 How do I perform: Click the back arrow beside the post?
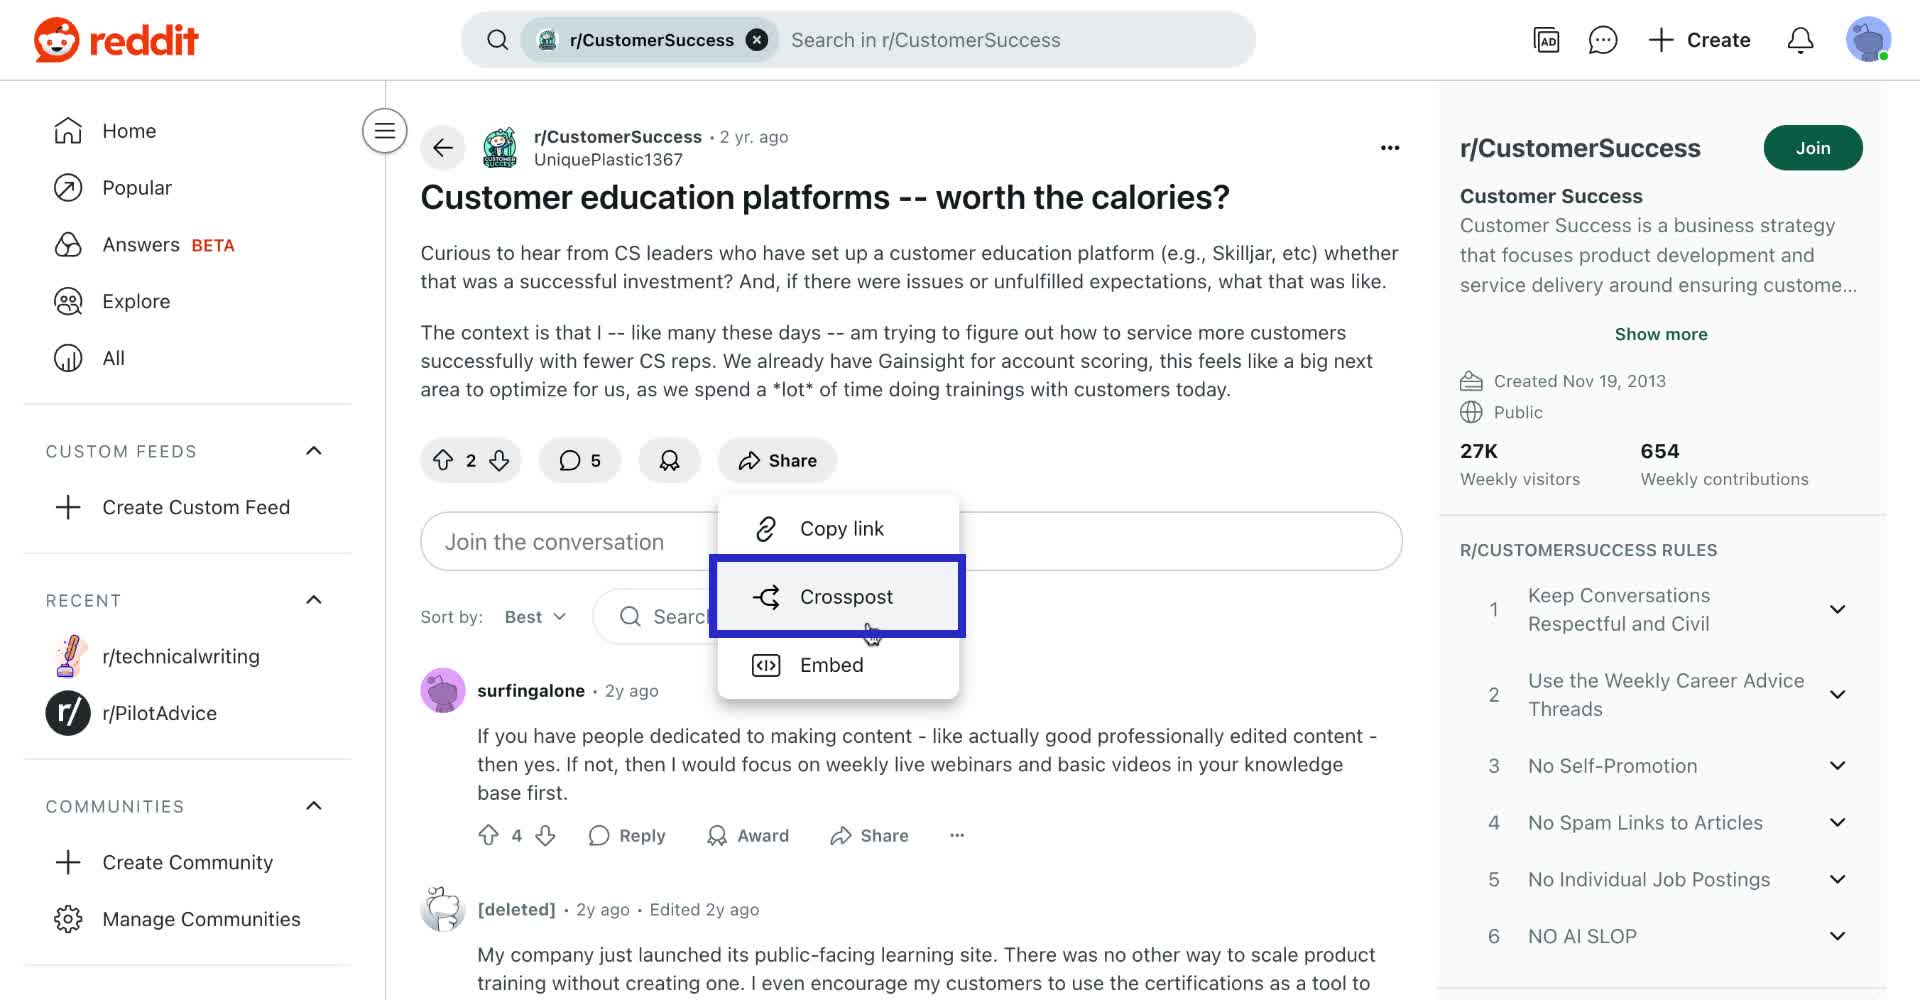[x=443, y=149]
